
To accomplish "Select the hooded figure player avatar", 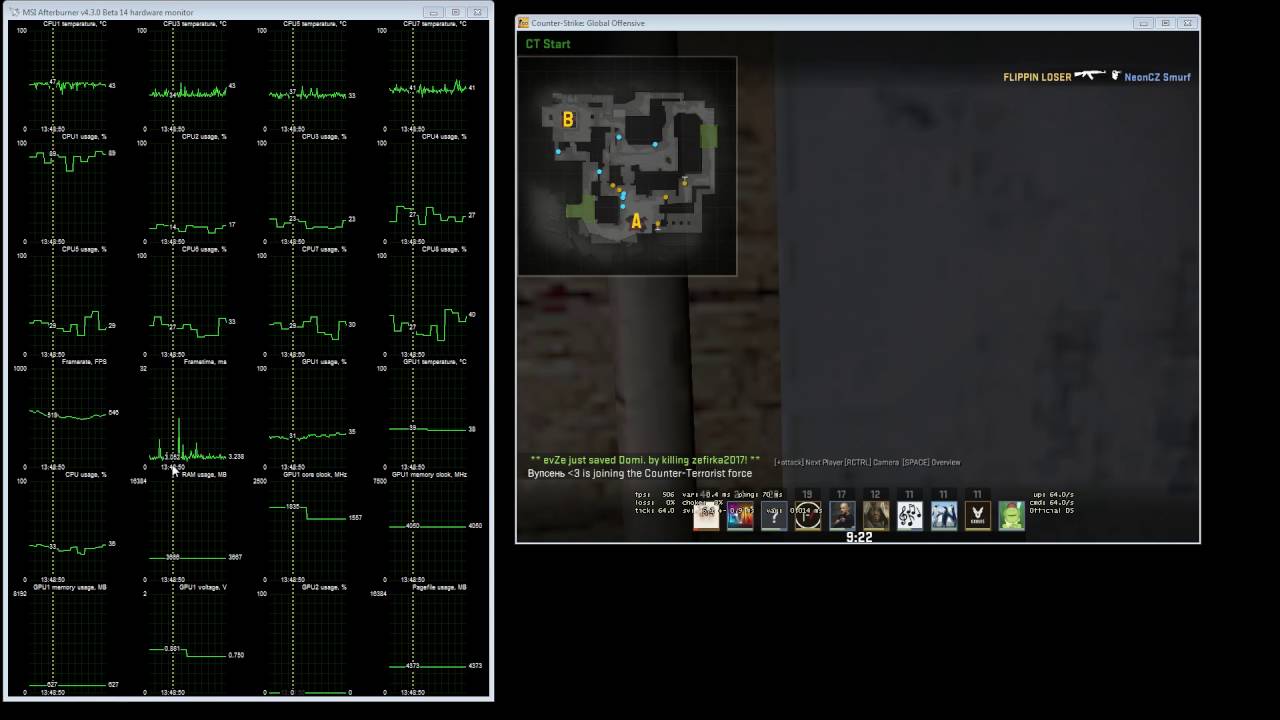I will (876, 515).
